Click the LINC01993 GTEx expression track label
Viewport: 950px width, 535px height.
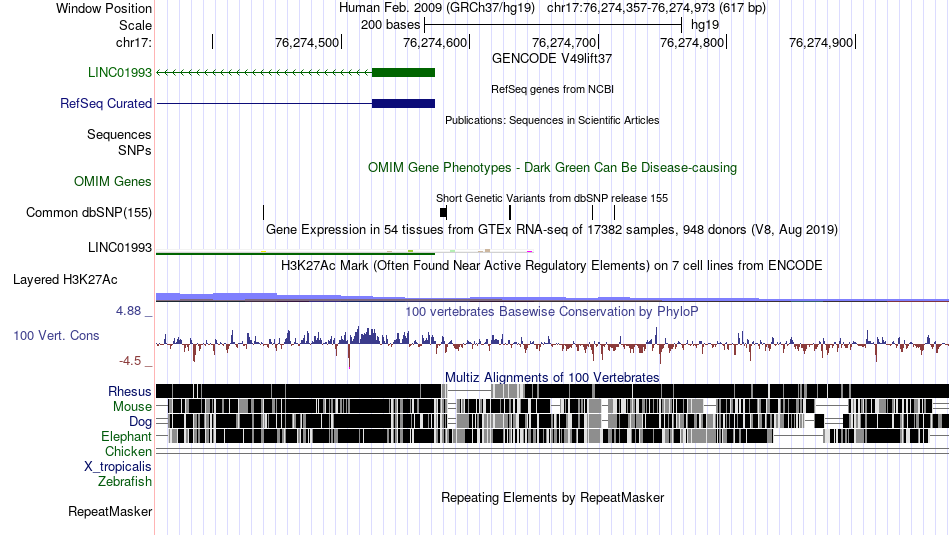(119, 247)
